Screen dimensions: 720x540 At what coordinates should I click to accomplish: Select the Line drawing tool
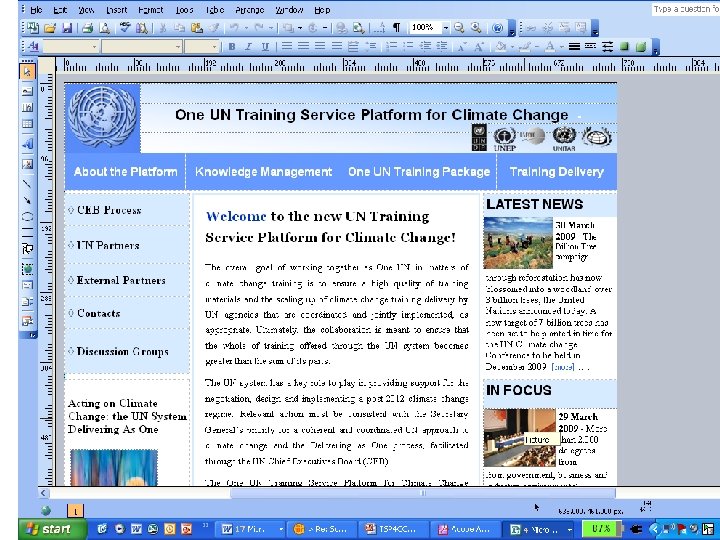tap(28, 184)
